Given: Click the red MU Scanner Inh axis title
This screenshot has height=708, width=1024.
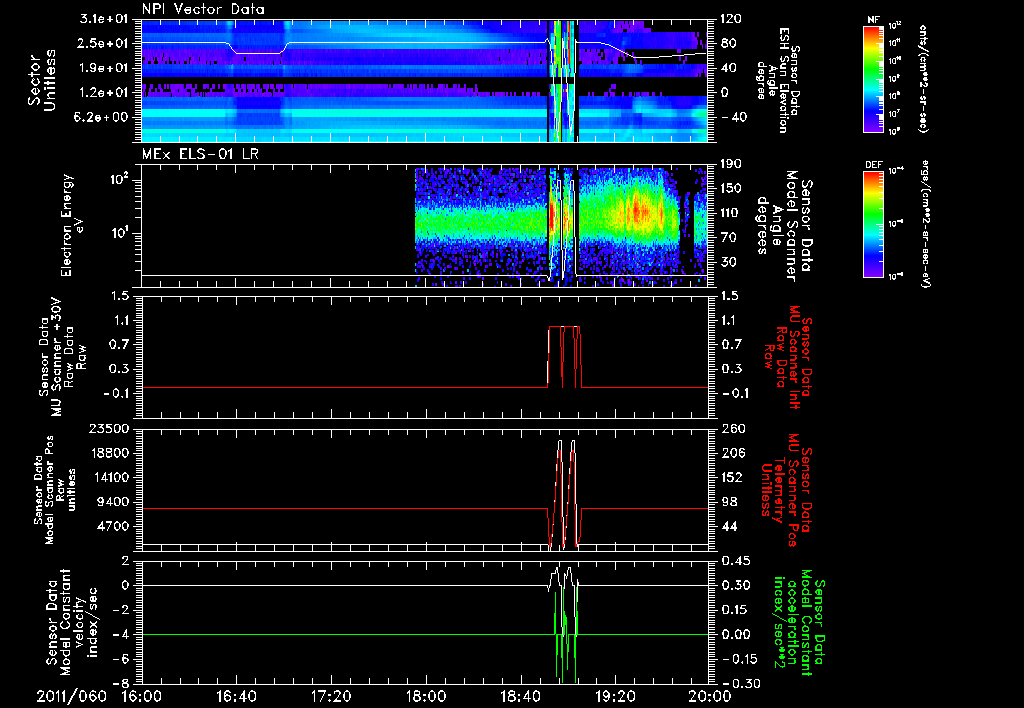Looking at the screenshot, I should [x=787, y=356].
